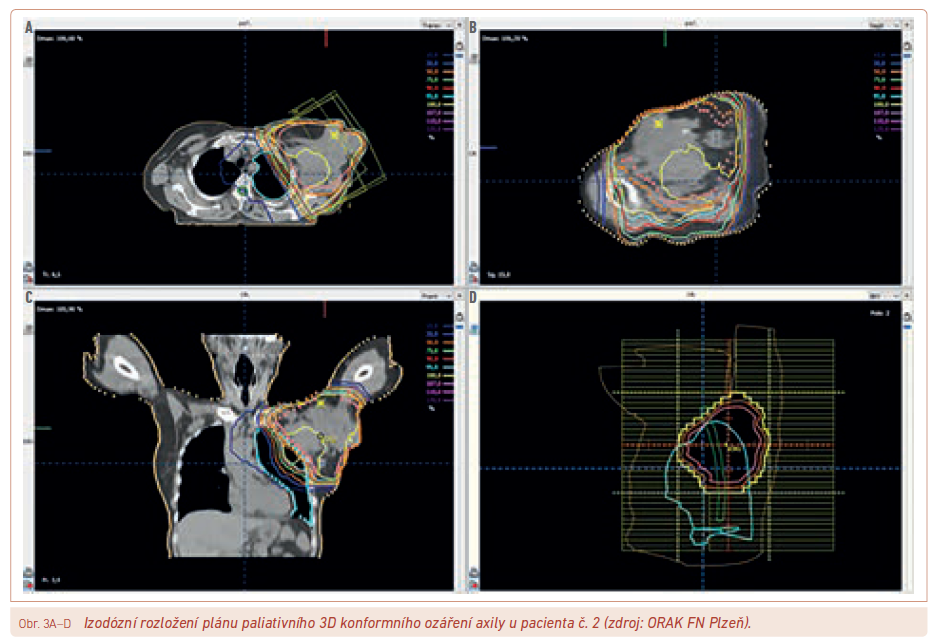The image size is (937, 643).
Task: Click the lock icon in sagittal panel B
Action: pyautogui.click(x=905, y=45)
